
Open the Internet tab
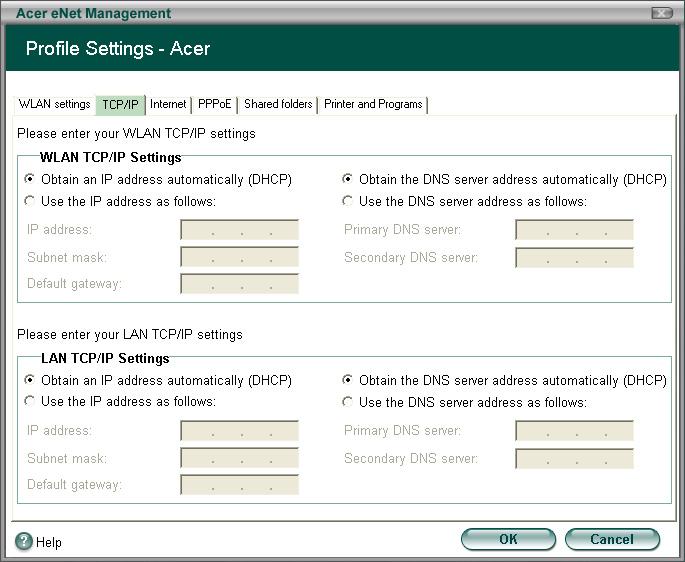[x=168, y=104]
